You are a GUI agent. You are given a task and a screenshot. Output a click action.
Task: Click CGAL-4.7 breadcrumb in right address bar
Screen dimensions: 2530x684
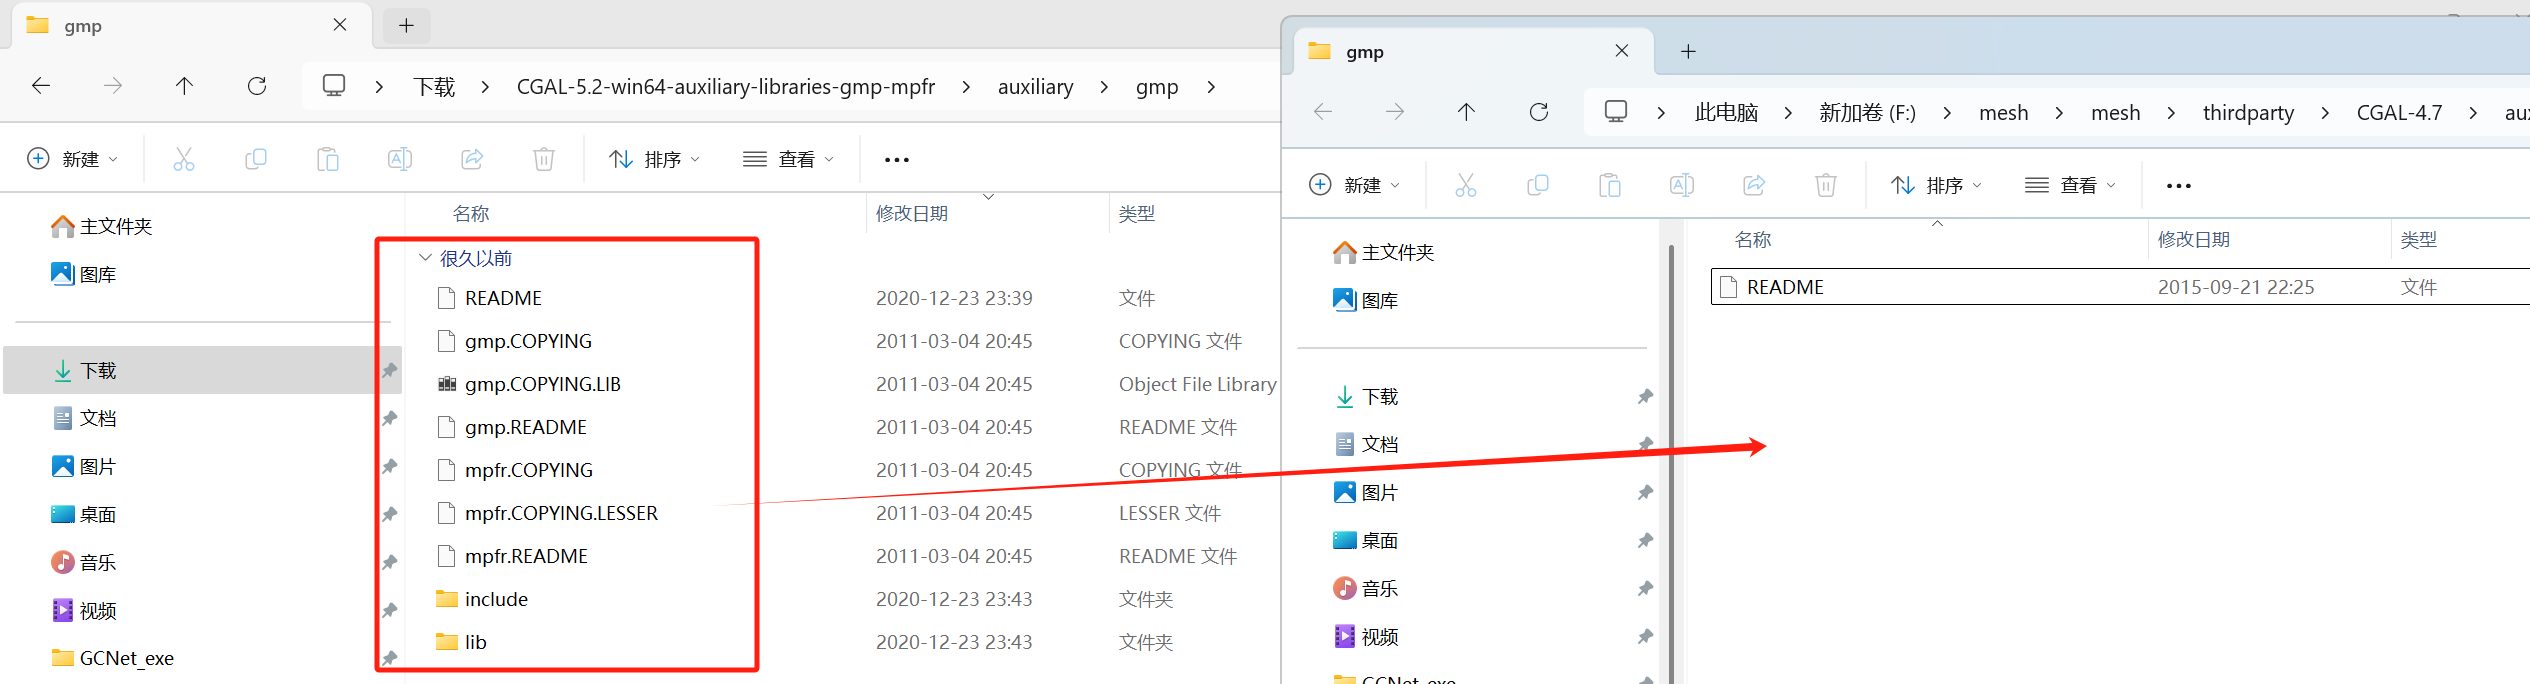click(x=2399, y=113)
